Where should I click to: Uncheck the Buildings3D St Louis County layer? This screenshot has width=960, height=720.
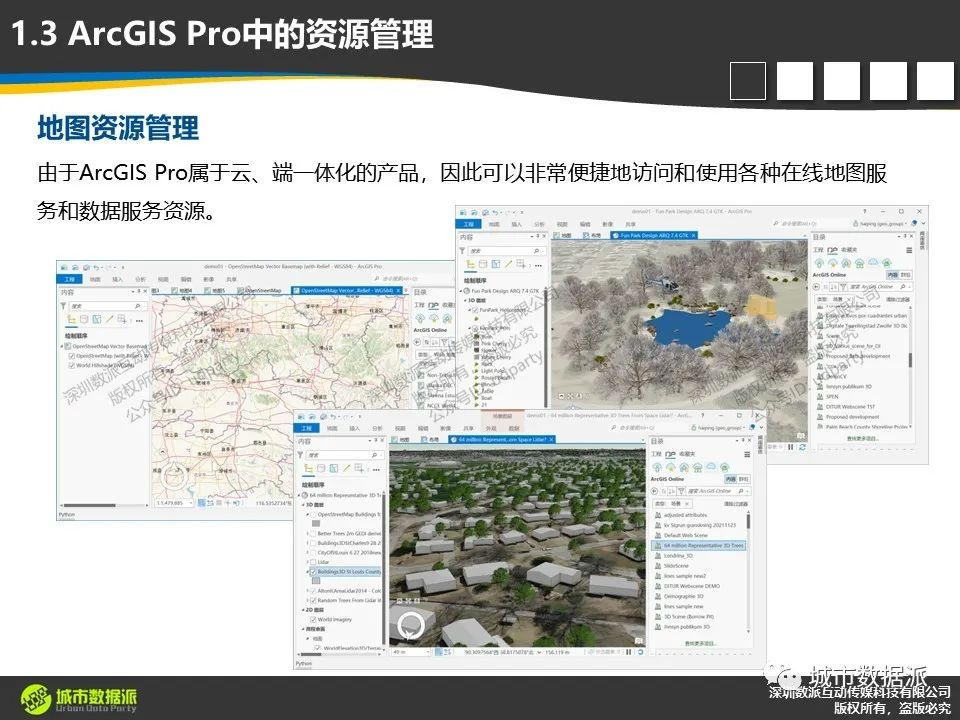point(313,572)
